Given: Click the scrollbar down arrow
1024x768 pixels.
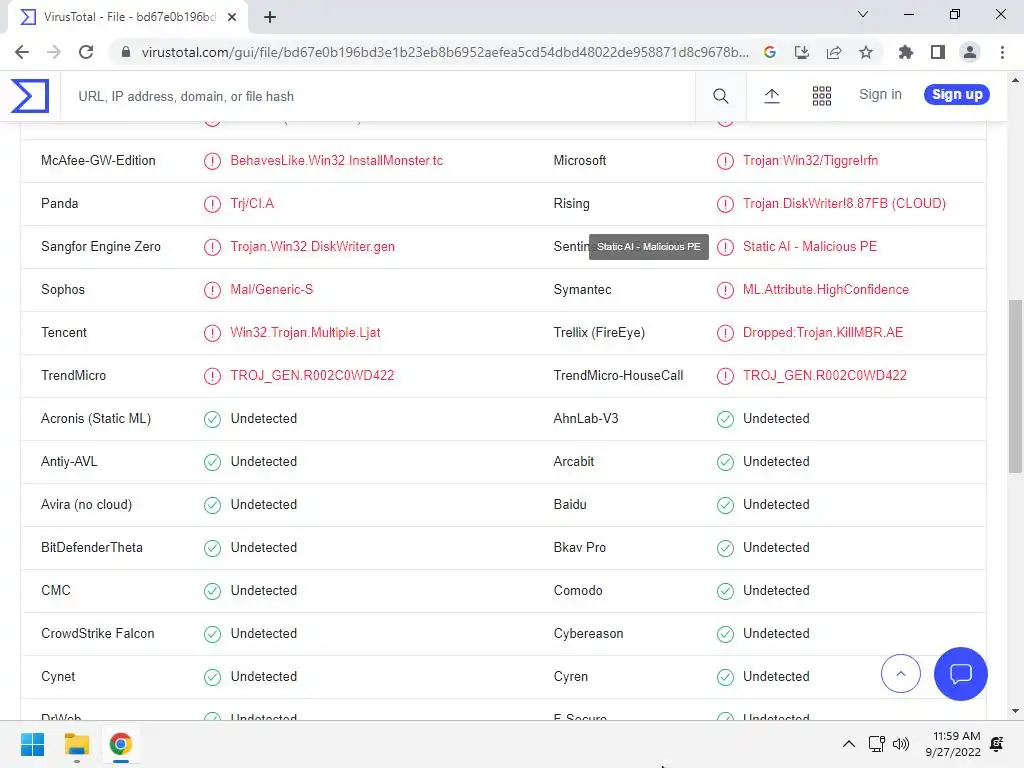Looking at the screenshot, I should point(1015,711).
